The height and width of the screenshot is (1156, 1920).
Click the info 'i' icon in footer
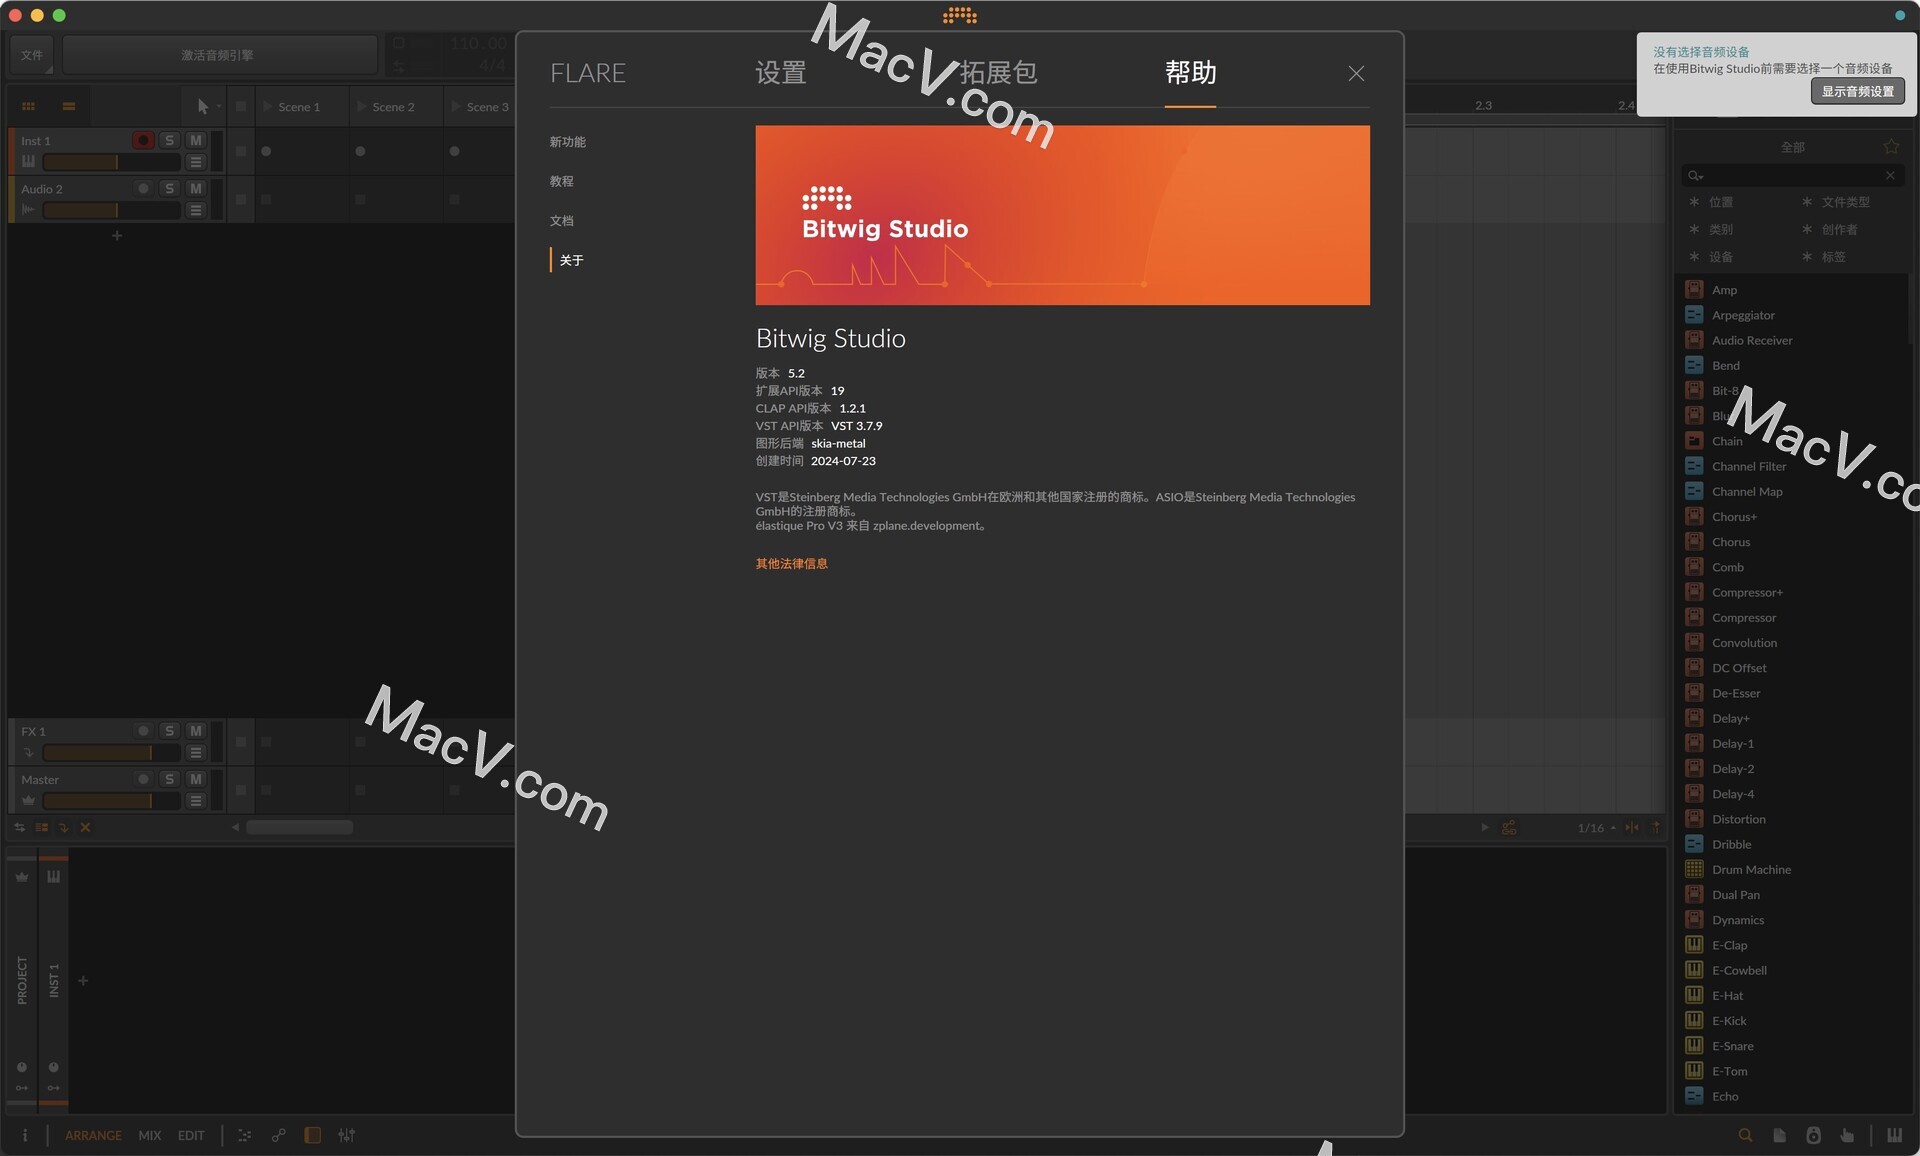click(x=25, y=1135)
